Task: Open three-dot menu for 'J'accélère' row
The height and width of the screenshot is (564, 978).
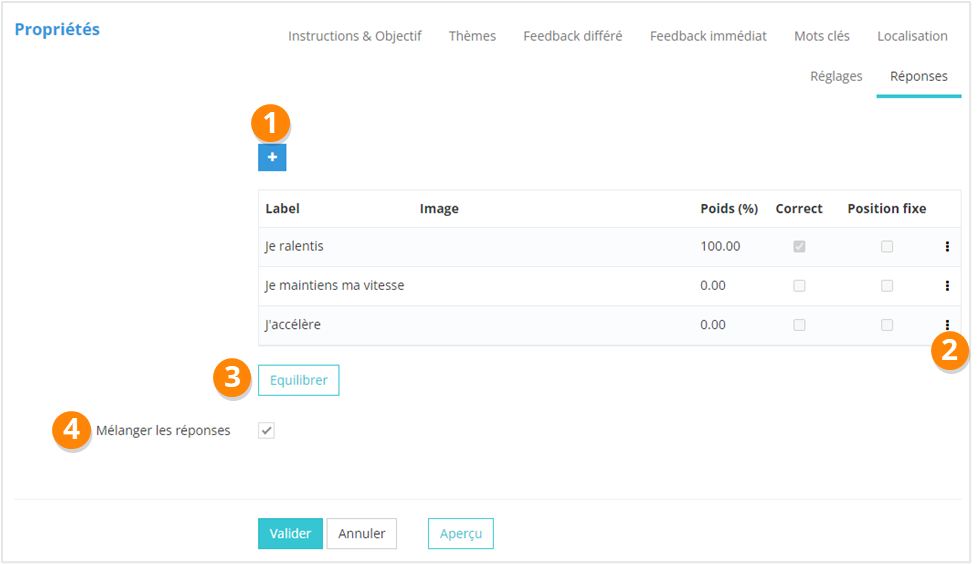Action: pyautogui.click(x=946, y=324)
